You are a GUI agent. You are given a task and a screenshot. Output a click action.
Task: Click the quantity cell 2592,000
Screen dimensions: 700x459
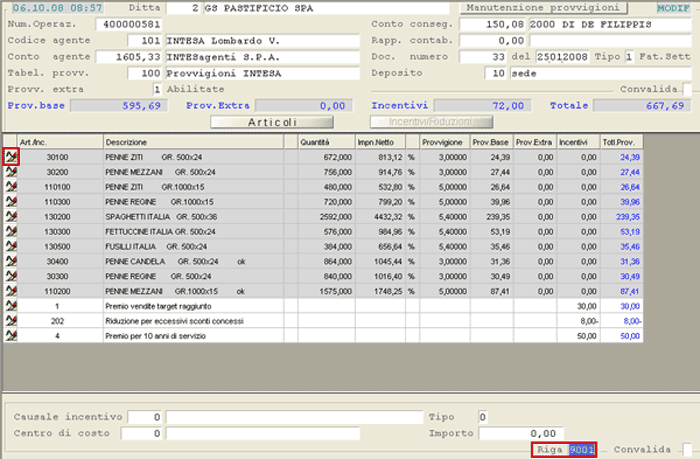coord(326,217)
